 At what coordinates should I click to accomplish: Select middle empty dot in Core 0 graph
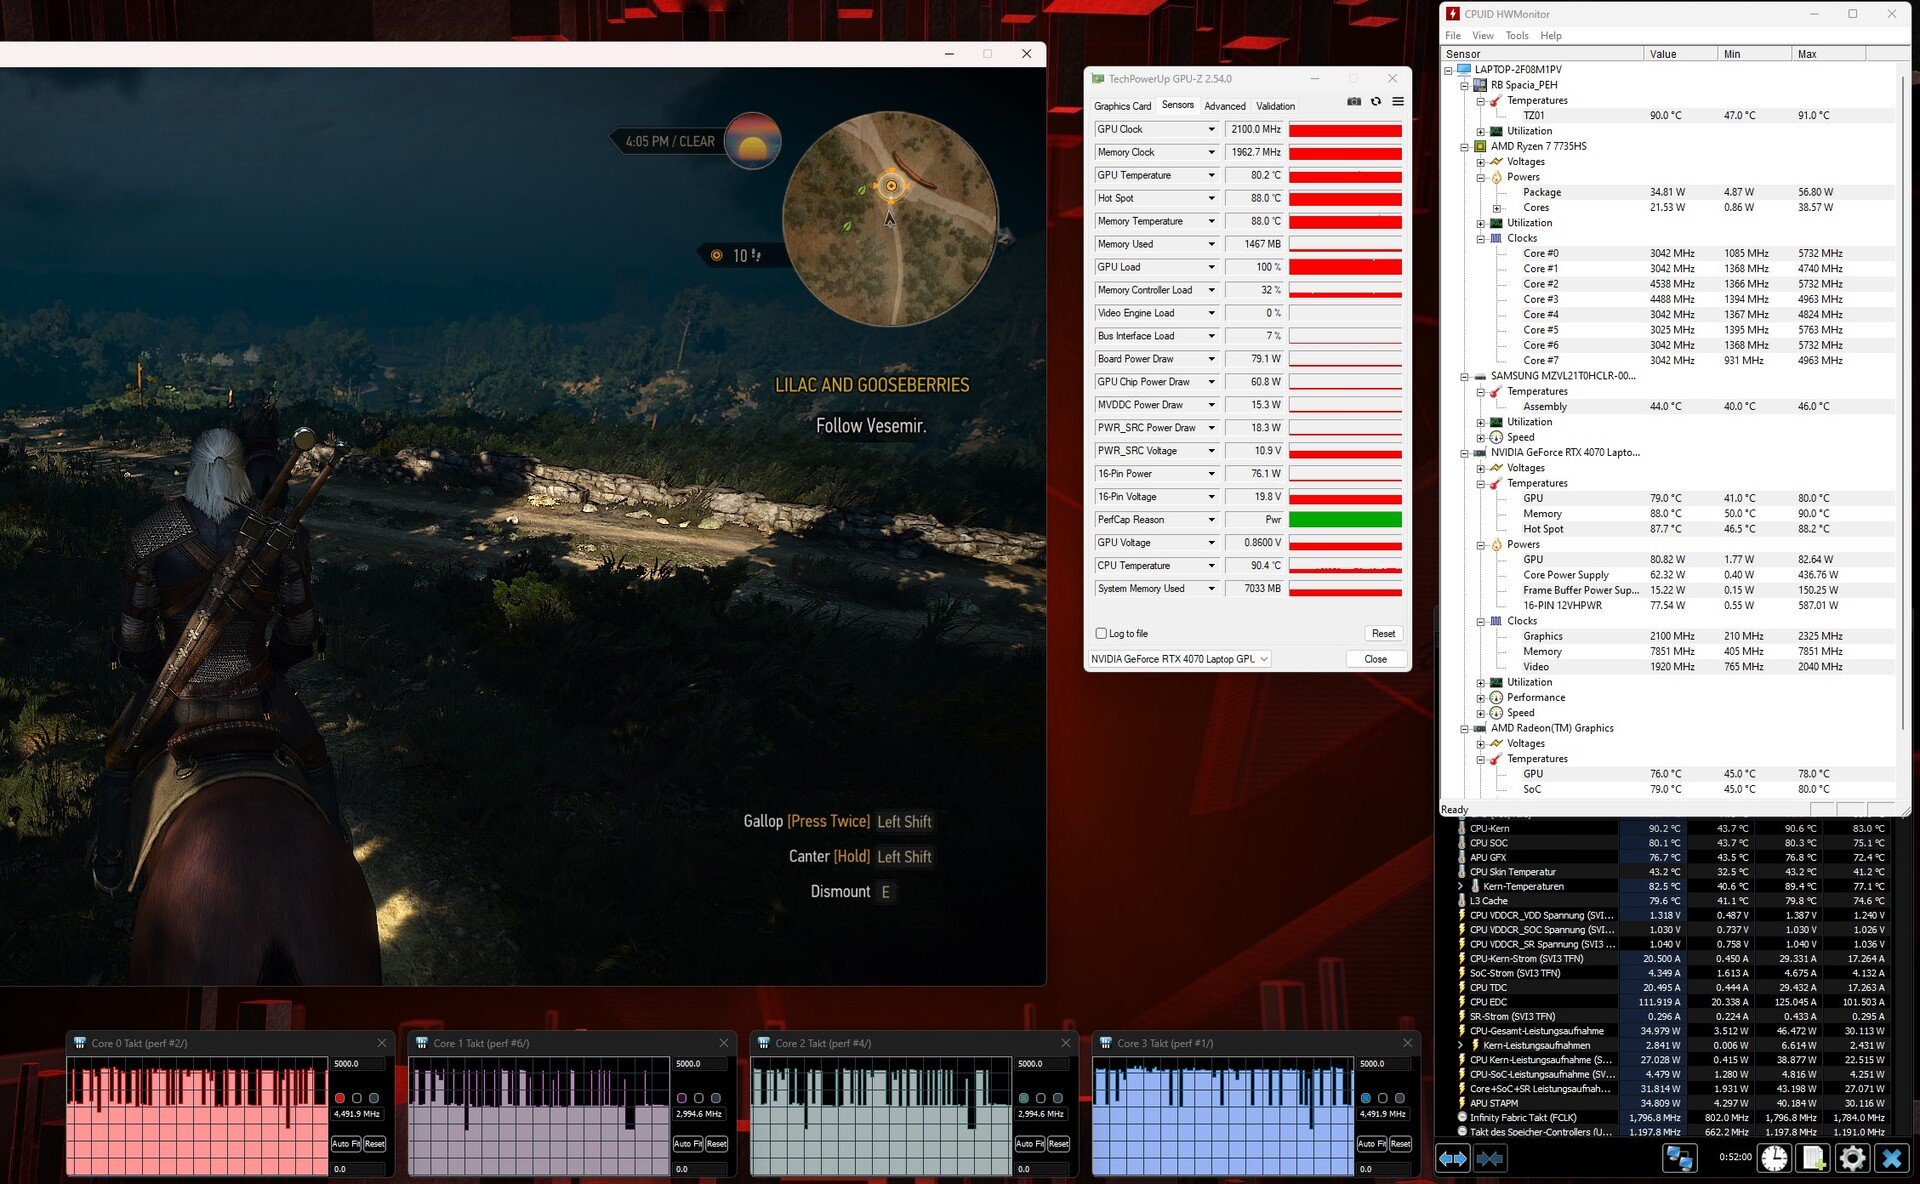(357, 1098)
